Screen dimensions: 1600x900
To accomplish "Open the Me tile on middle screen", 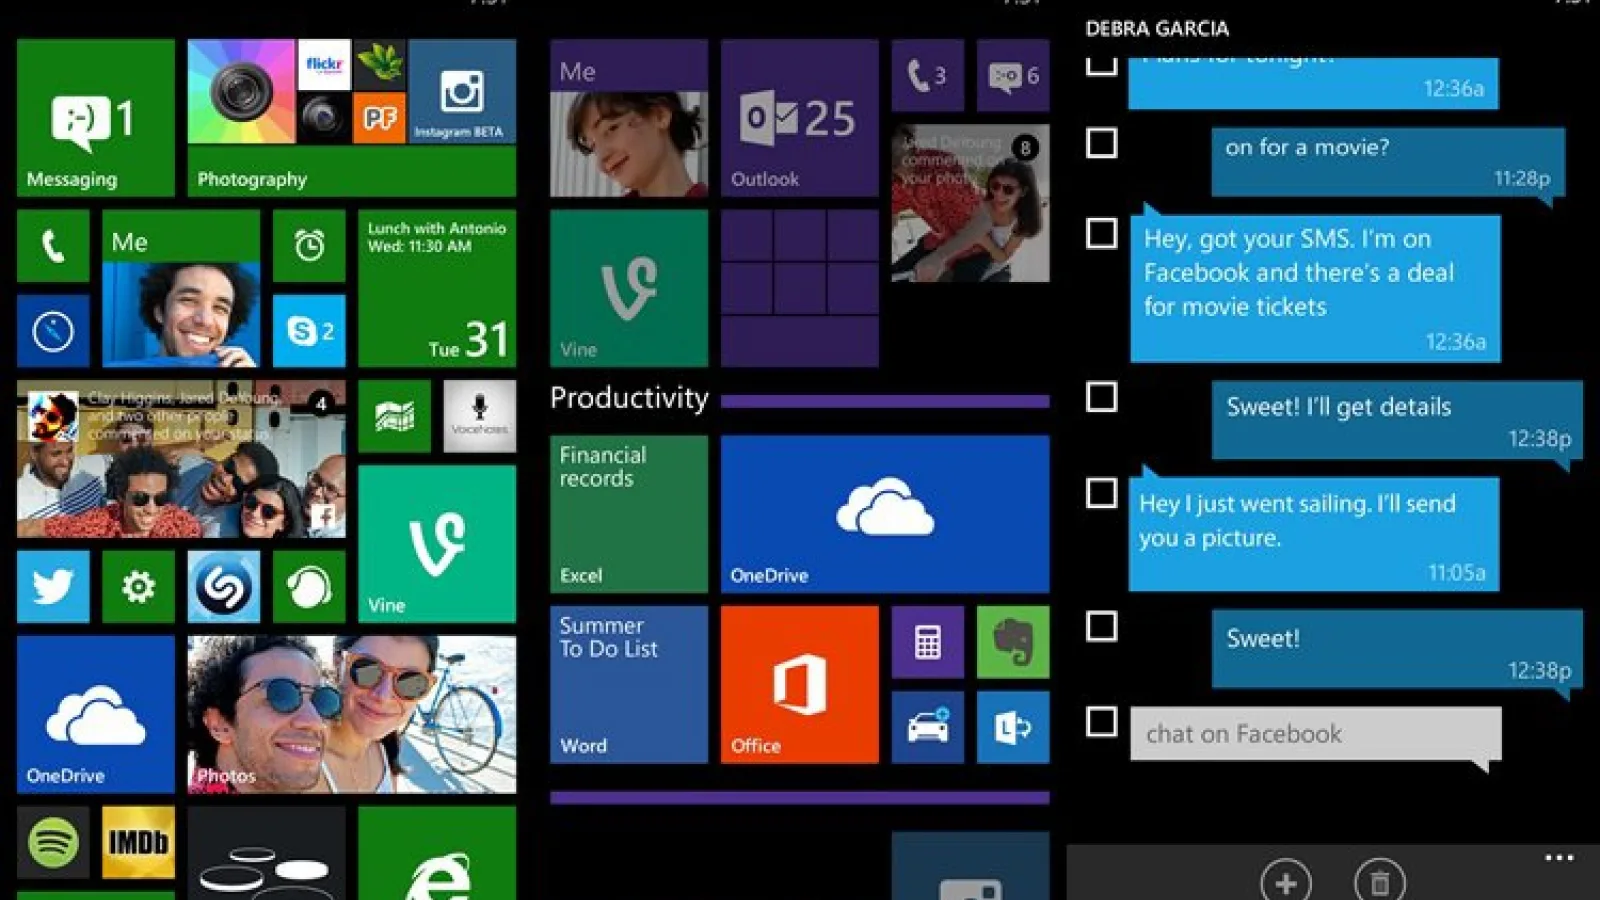I will (629, 118).
